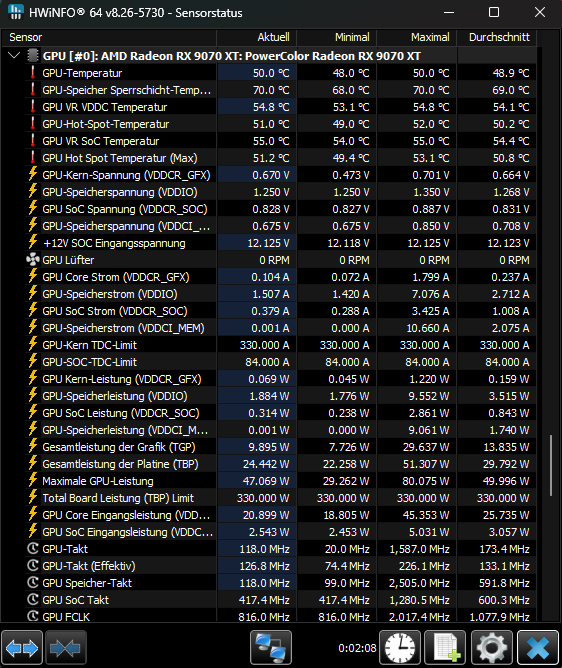Click the GPU chip icon in the group header

pos(33,56)
